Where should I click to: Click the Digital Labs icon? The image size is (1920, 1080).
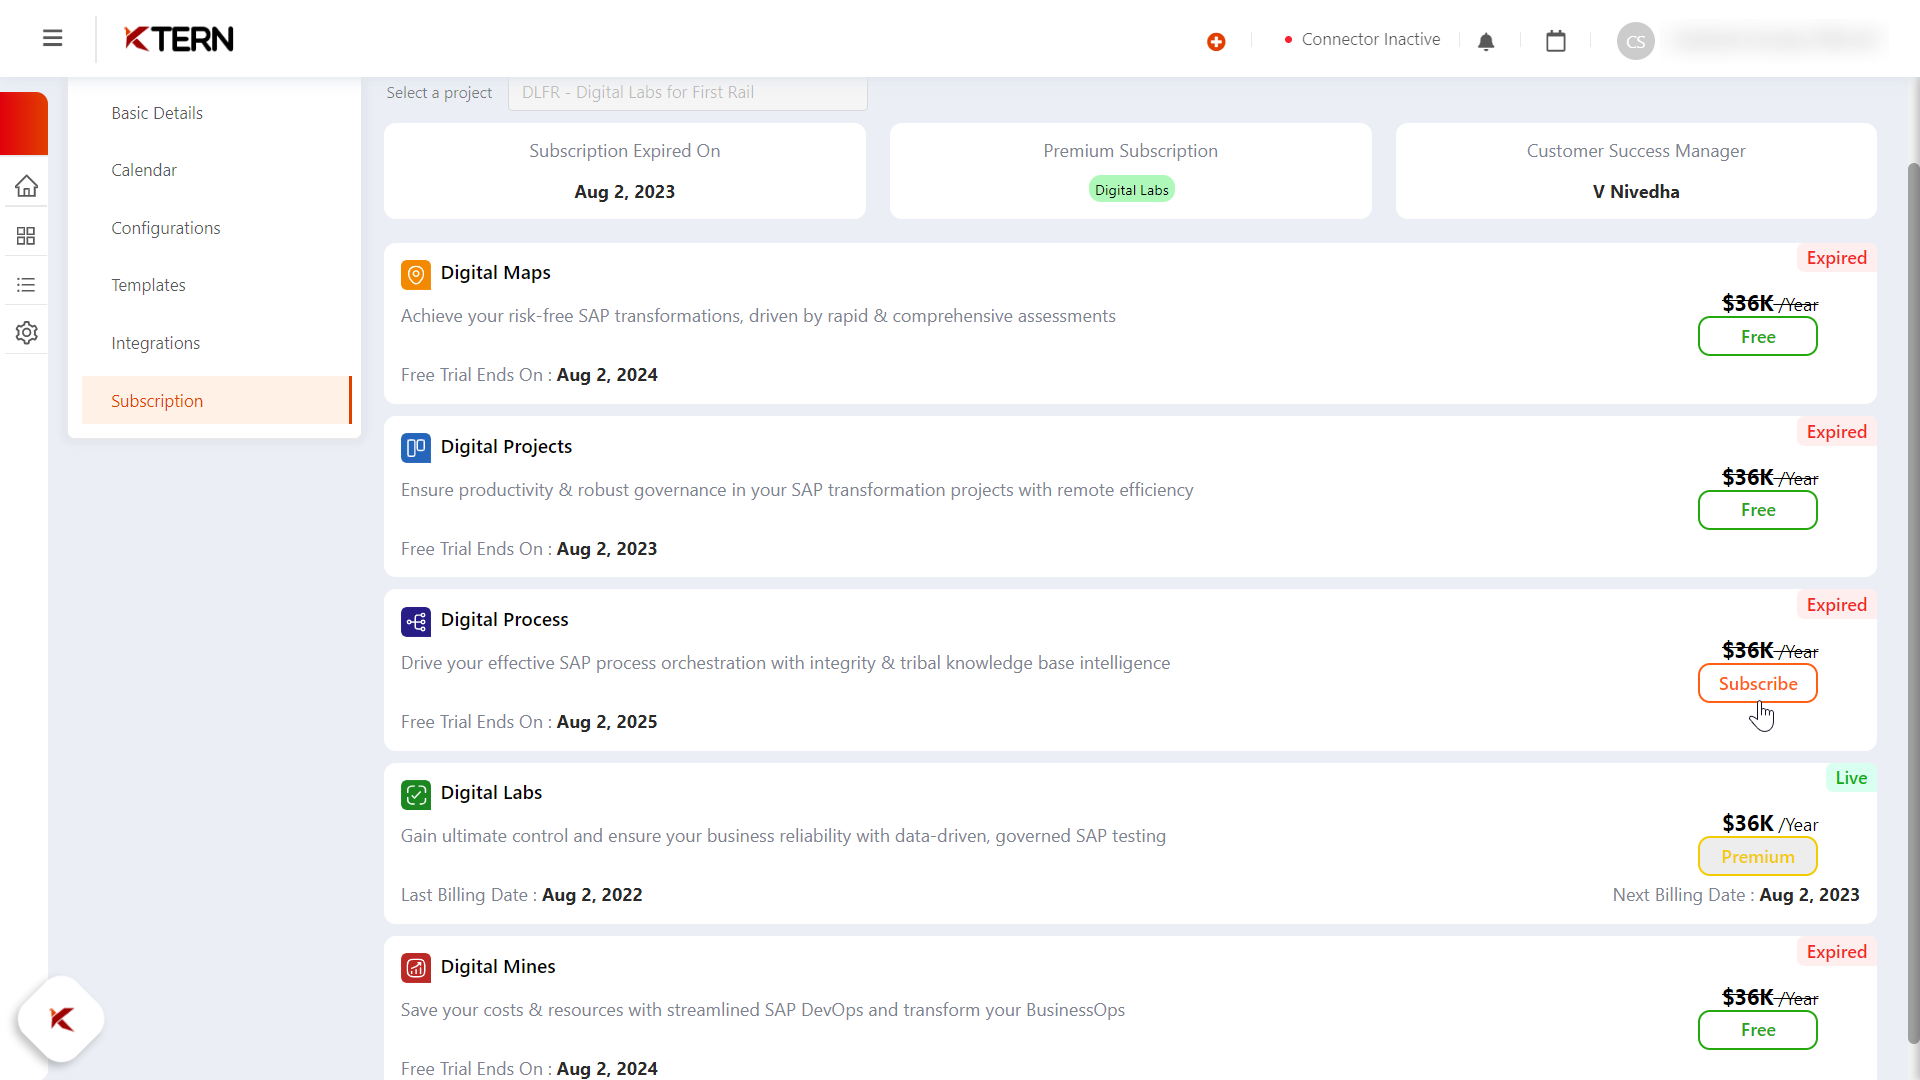coord(416,794)
